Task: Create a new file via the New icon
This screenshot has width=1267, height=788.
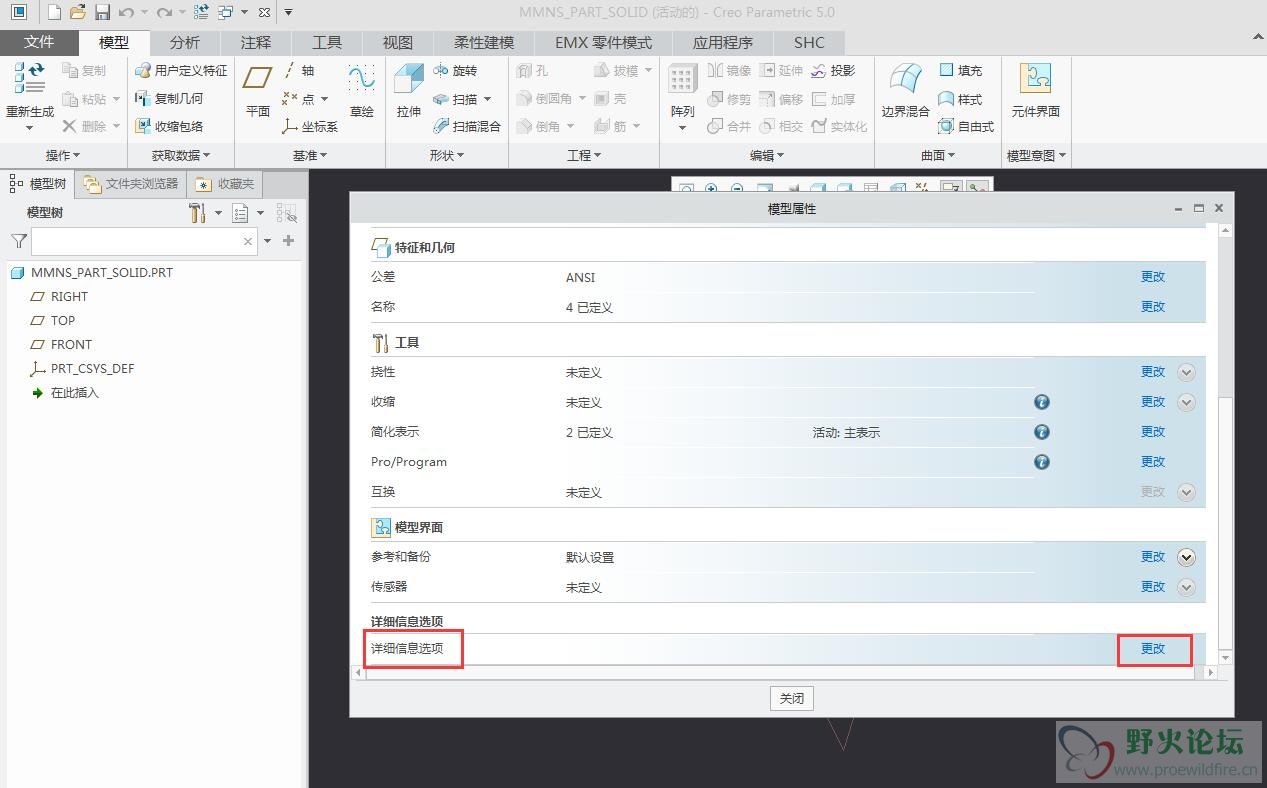Action: pyautogui.click(x=54, y=12)
